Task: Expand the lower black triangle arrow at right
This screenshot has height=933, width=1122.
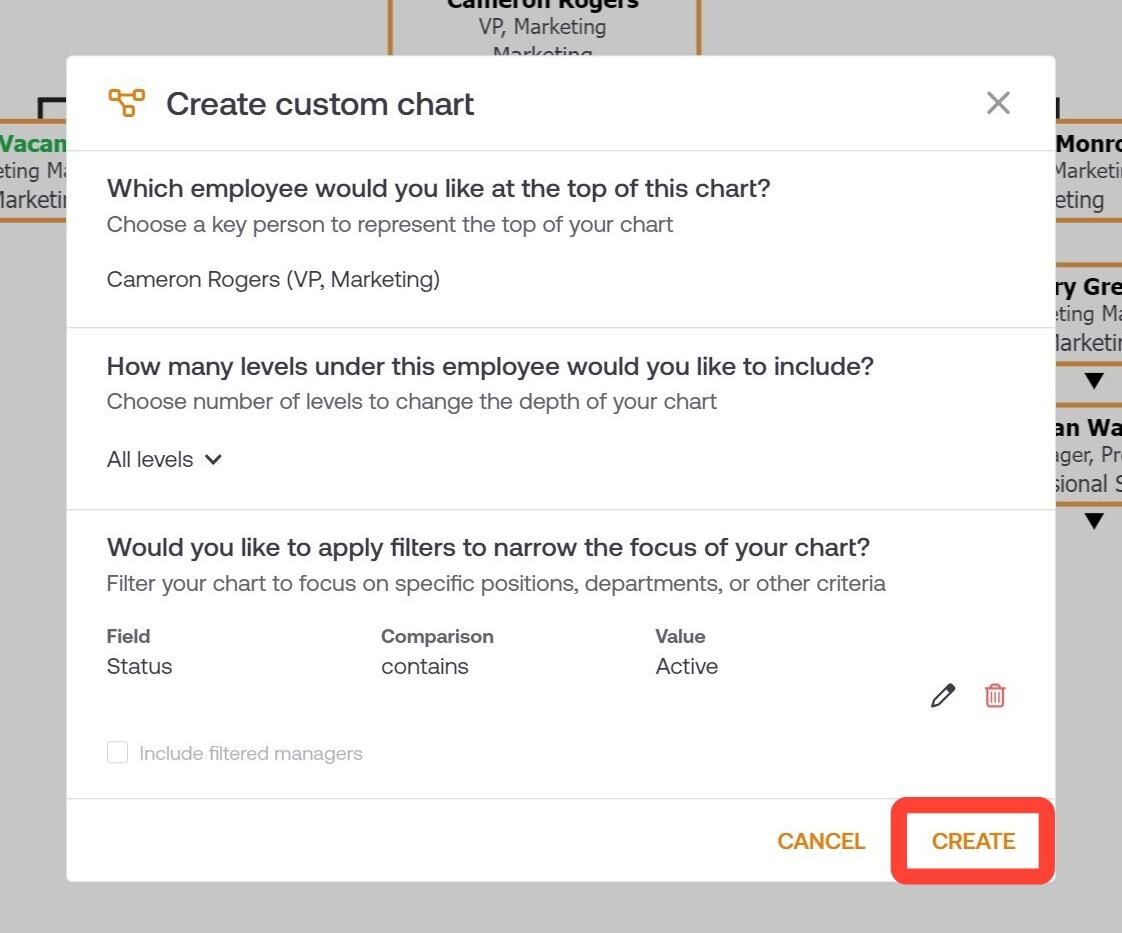Action: tap(1093, 521)
